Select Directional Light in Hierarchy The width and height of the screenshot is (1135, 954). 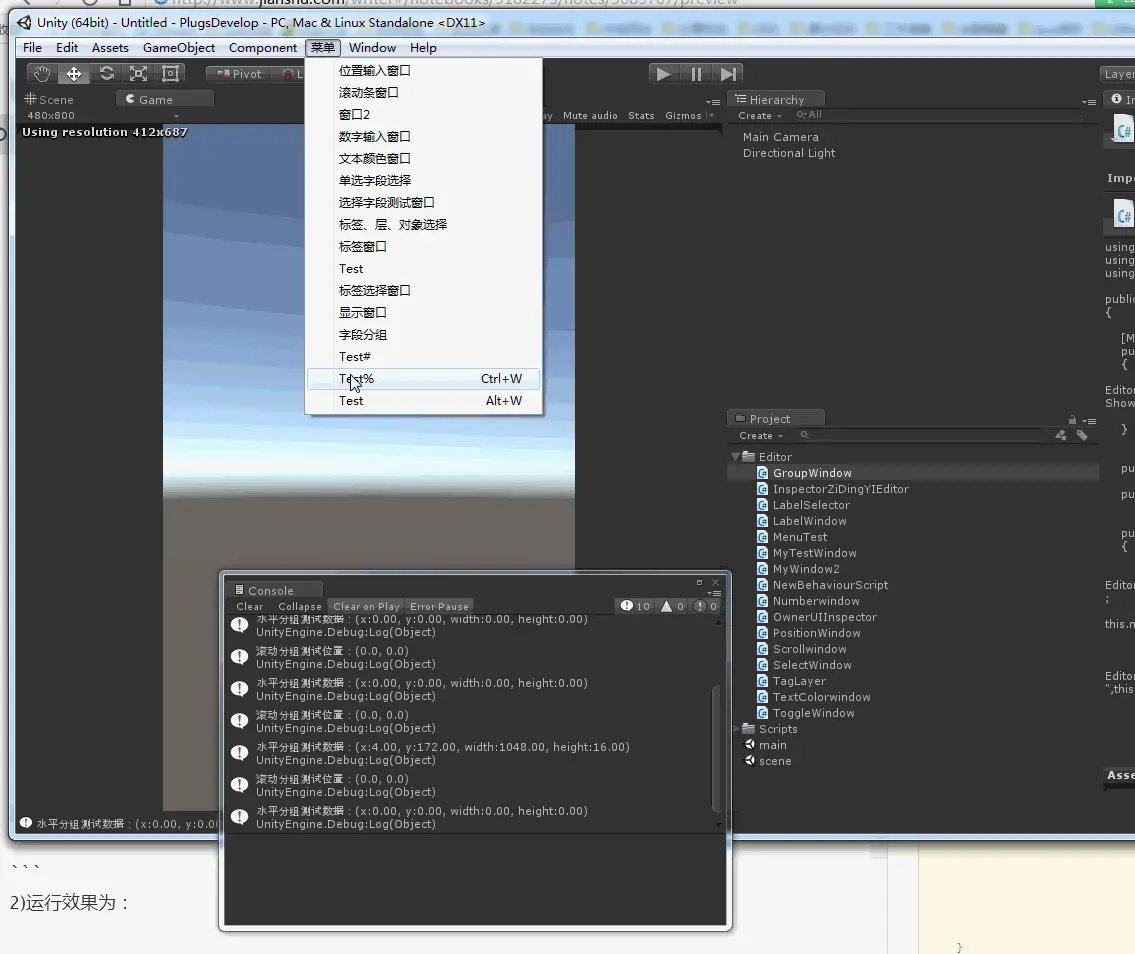coord(788,153)
